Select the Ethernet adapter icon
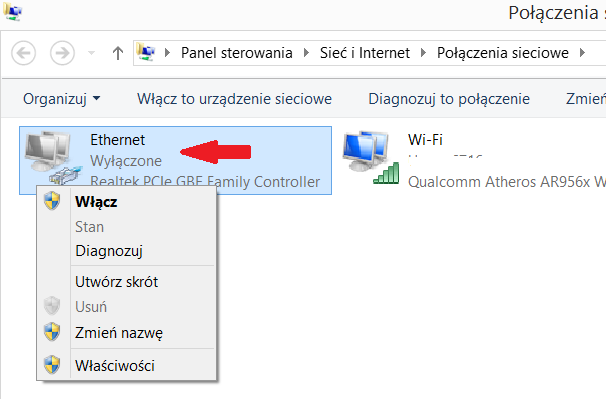The width and height of the screenshot is (606, 399). pyautogui.click(x=52, y=158)
